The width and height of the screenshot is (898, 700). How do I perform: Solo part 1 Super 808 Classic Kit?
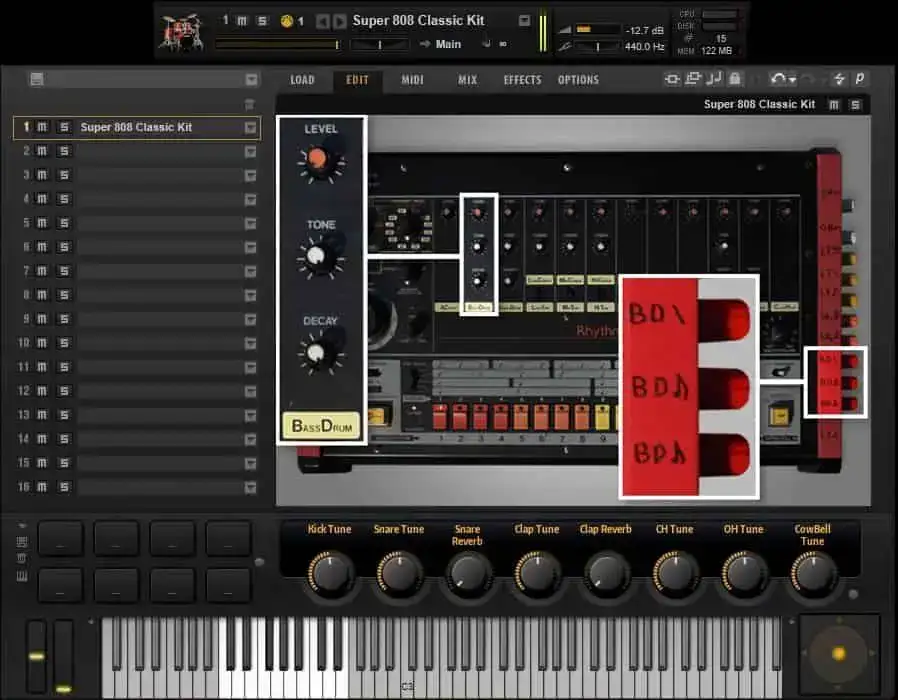(64, 127)
